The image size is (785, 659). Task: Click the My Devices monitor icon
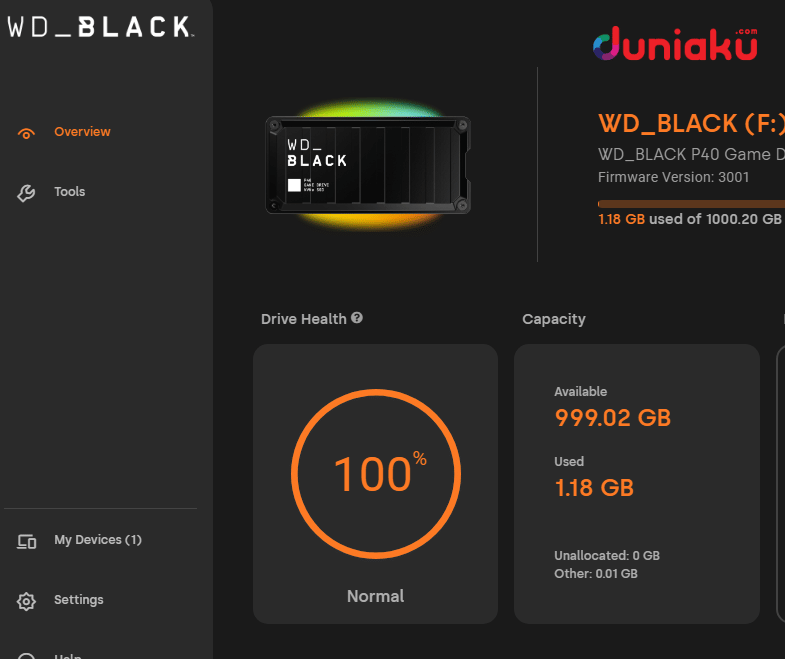pos(27,541)
